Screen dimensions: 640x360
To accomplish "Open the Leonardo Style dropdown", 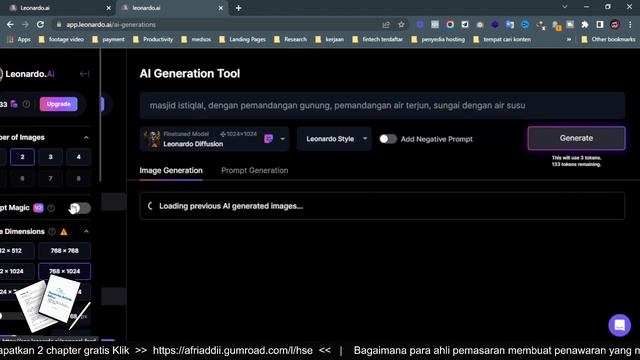I will coord(334,139).
